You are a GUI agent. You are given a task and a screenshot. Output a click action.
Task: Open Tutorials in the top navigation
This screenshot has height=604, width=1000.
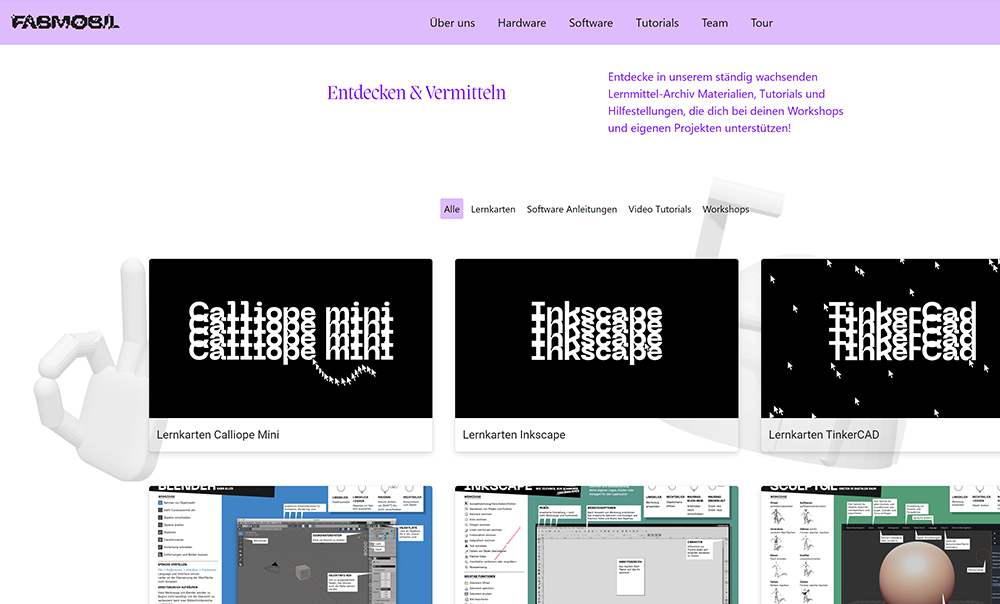coord(657,23)
